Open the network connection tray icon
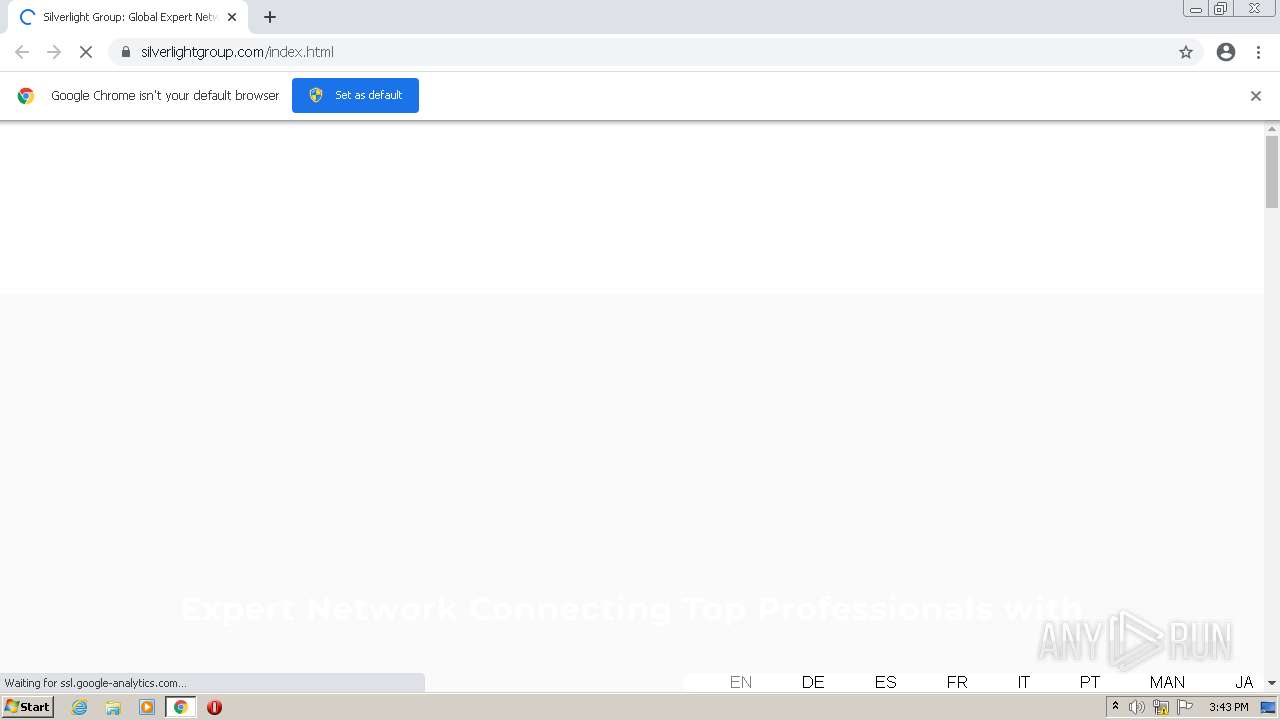 pos(1161,707)
